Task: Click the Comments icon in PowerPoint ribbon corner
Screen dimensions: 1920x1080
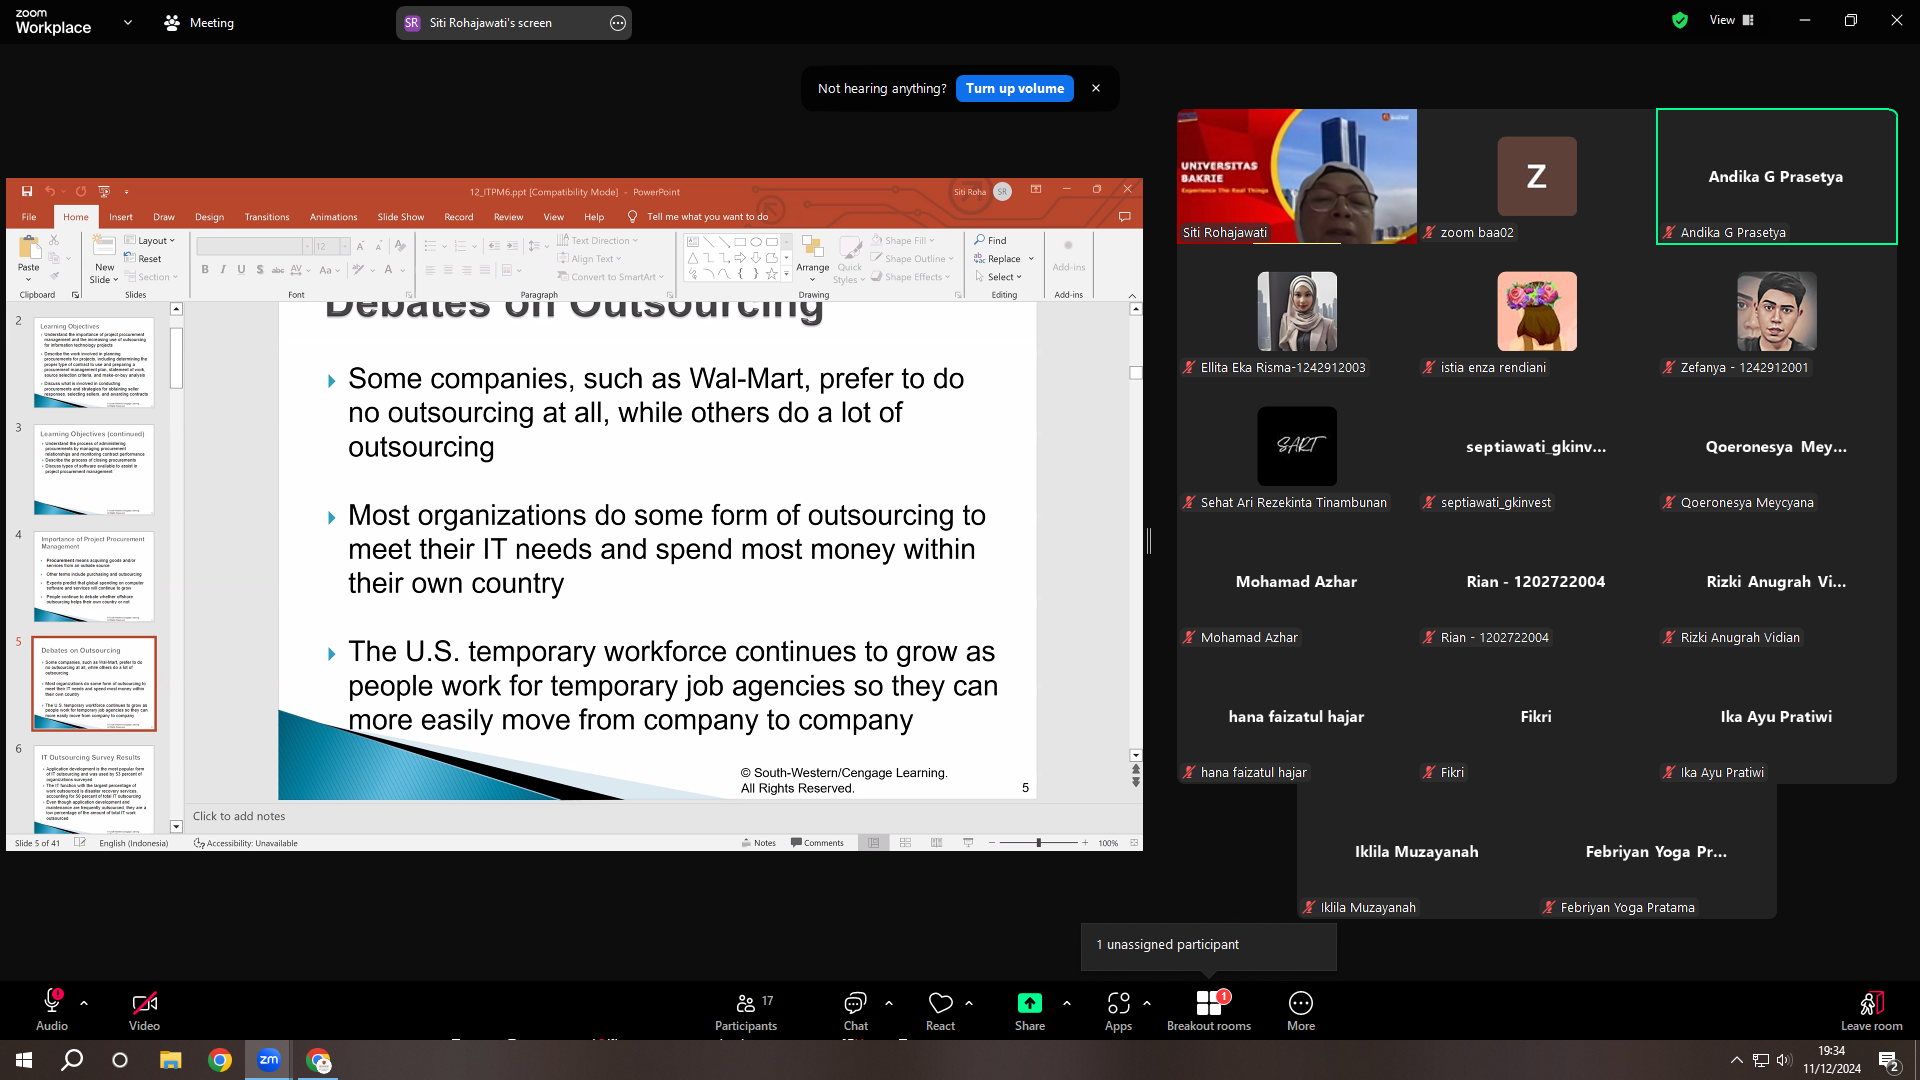Action: pyautogui.click(x=1124, y=216)
